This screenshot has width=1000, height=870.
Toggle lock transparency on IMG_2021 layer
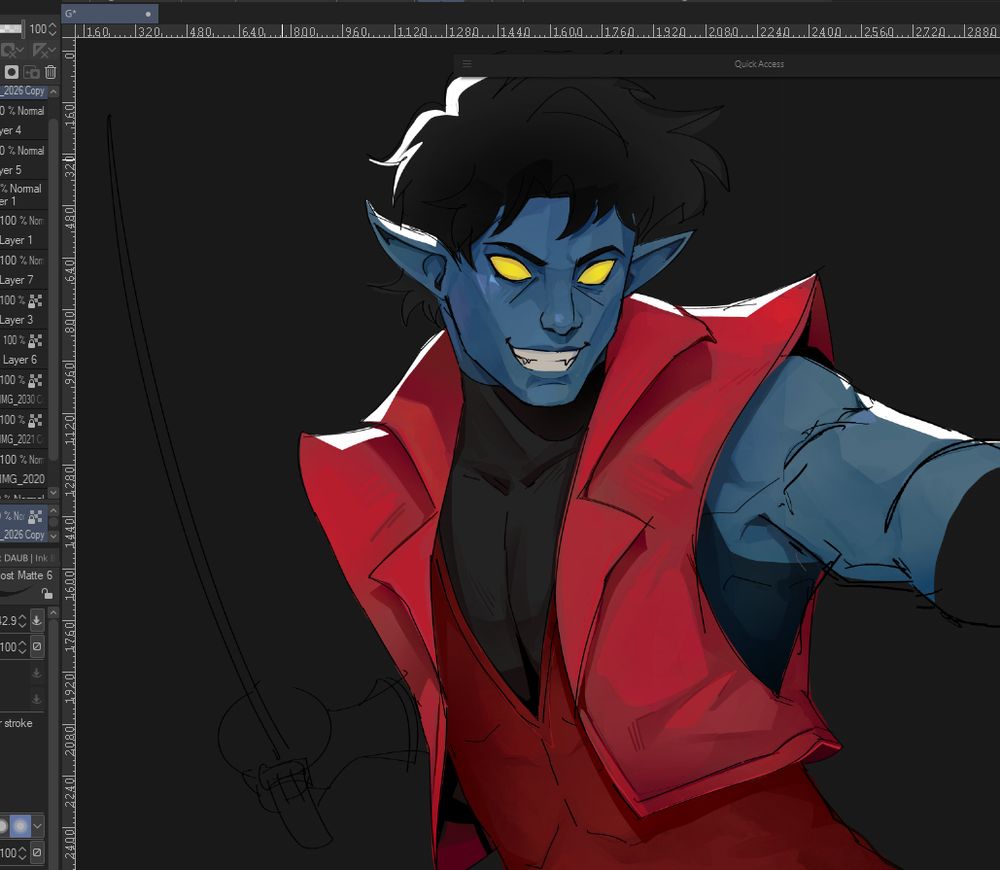35,420
